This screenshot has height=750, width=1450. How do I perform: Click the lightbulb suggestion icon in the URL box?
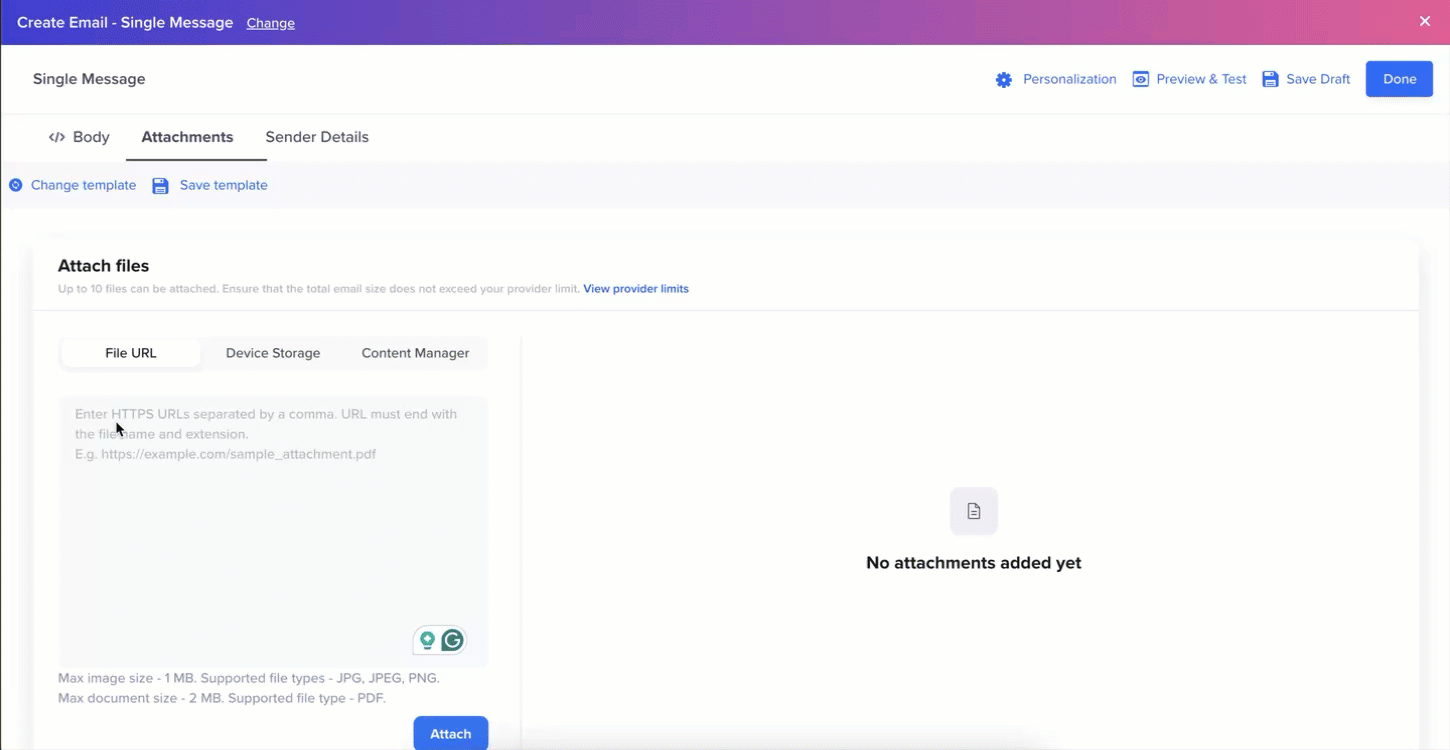pos(427,640)
